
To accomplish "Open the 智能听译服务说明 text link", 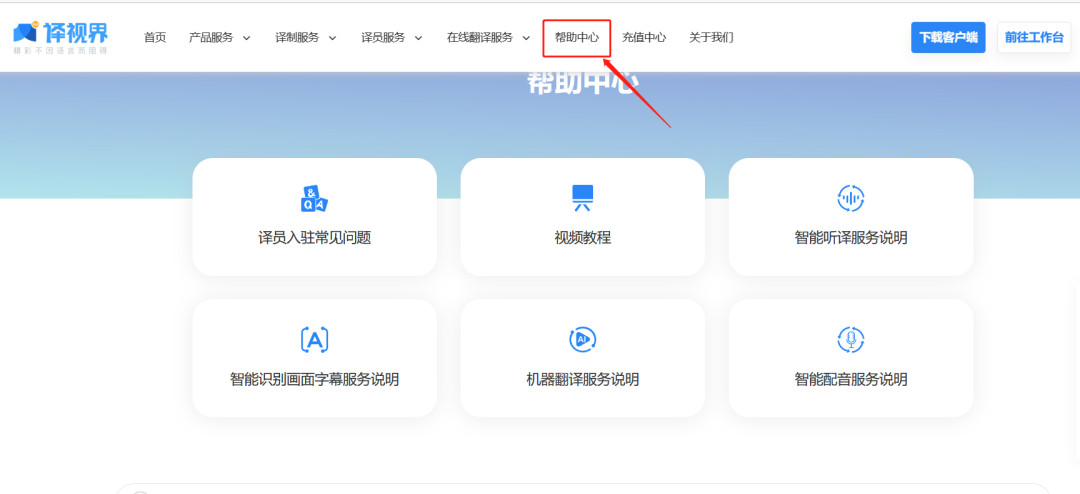I will click(851, 238).
